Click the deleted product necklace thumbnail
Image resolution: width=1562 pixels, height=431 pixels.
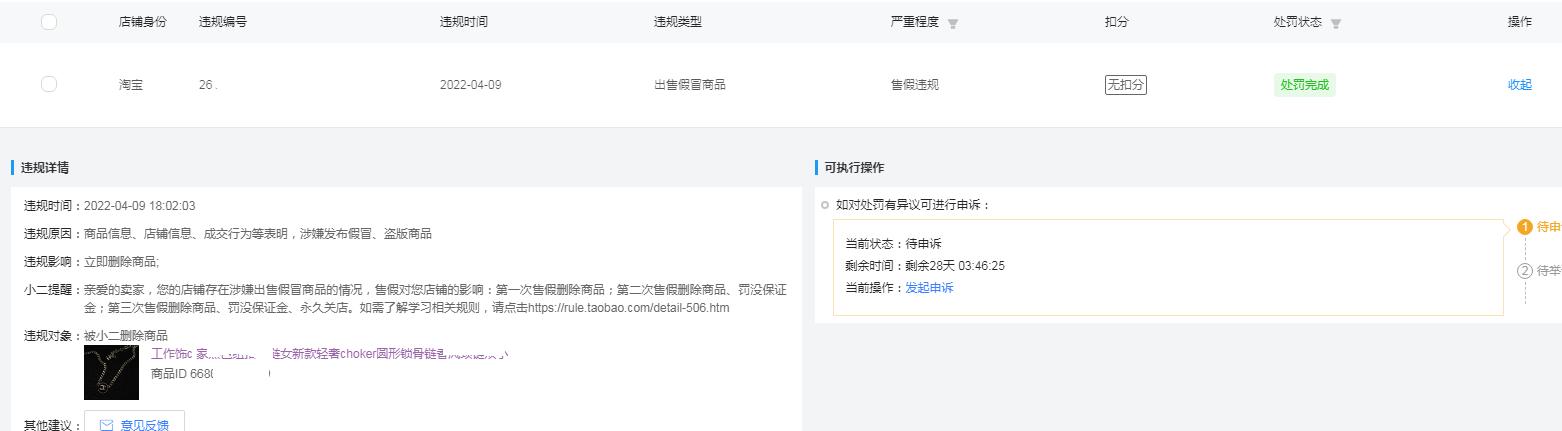(111, 373)
